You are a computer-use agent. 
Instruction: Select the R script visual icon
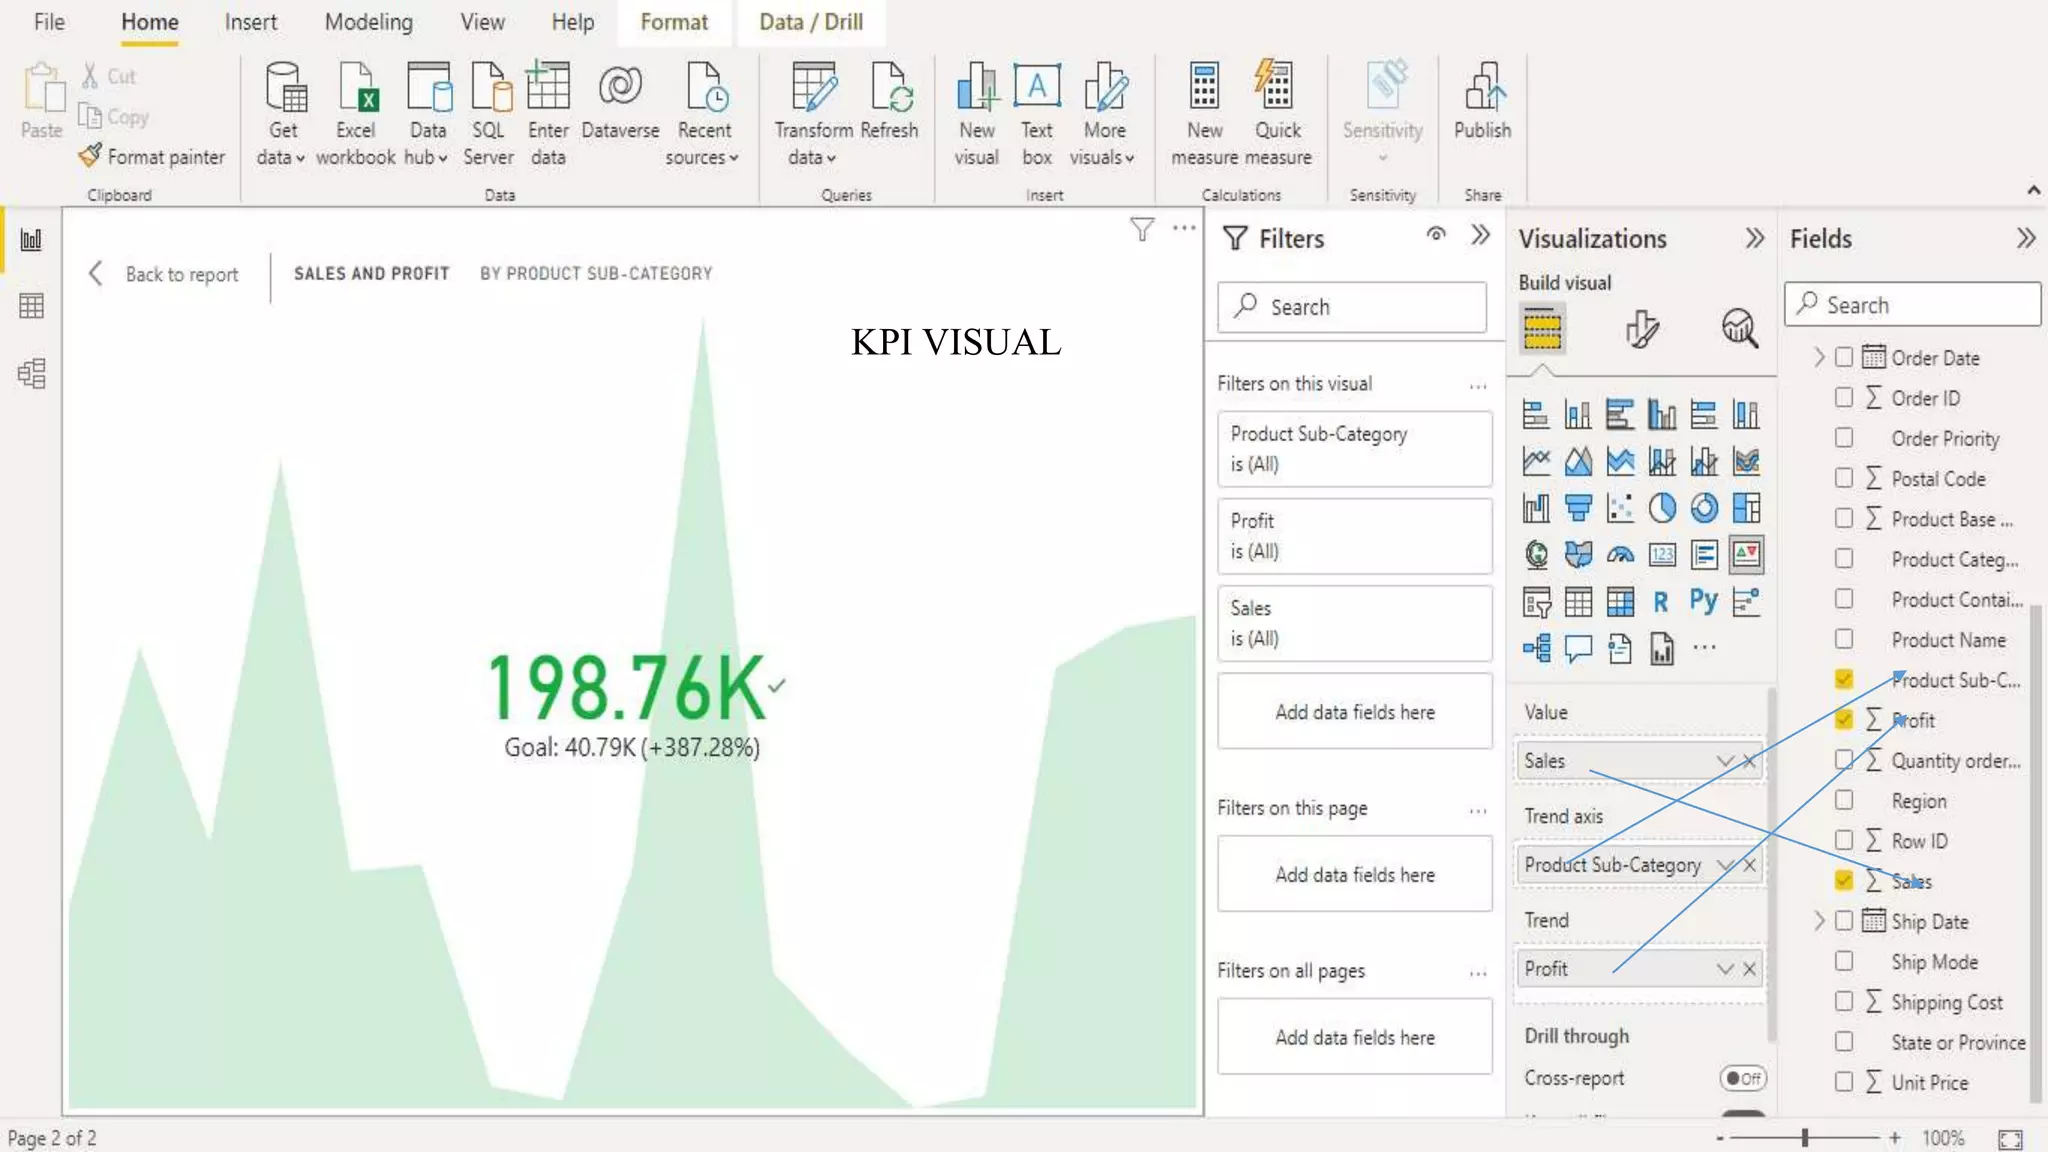[x=1661, y=601]
